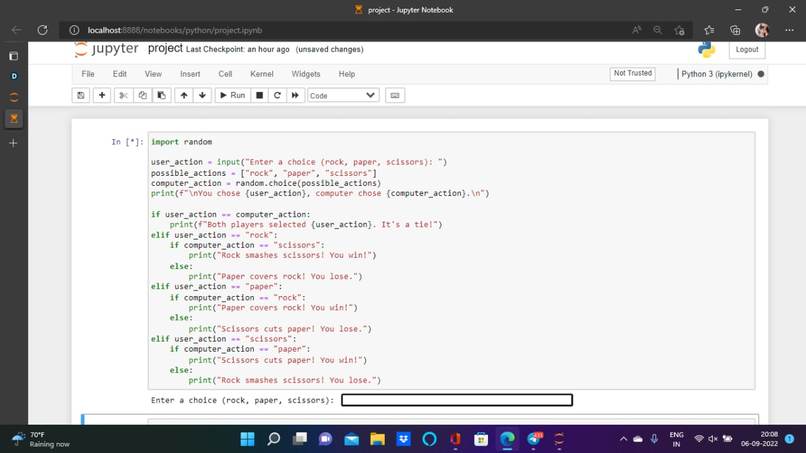Open Microsoft Store from taskbar

coord(481,439)
